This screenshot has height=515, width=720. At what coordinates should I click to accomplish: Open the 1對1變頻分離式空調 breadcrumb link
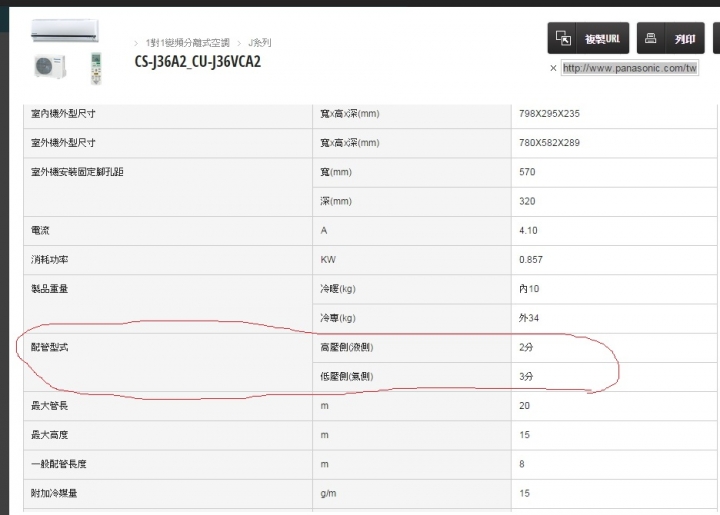187,43
